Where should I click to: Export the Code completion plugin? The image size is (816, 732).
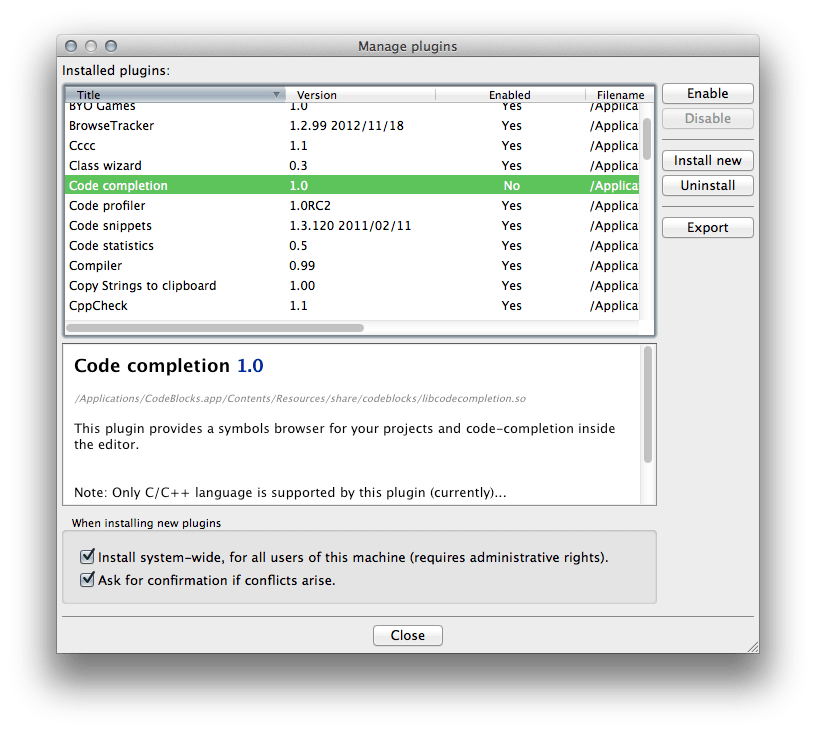707,227
